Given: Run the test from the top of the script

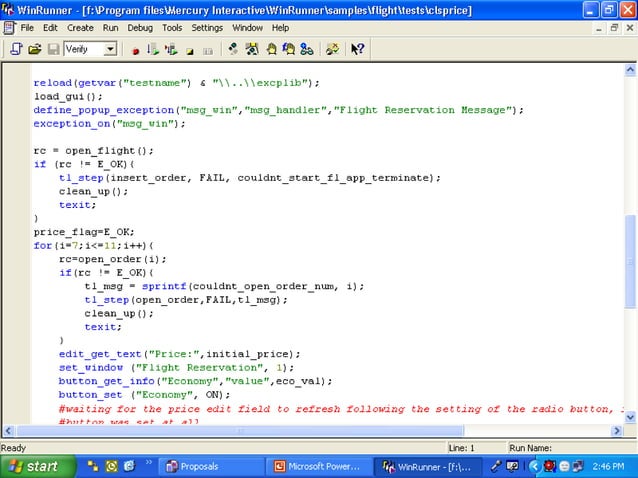Looking at the screenshot, I should [x=153, y=49].
